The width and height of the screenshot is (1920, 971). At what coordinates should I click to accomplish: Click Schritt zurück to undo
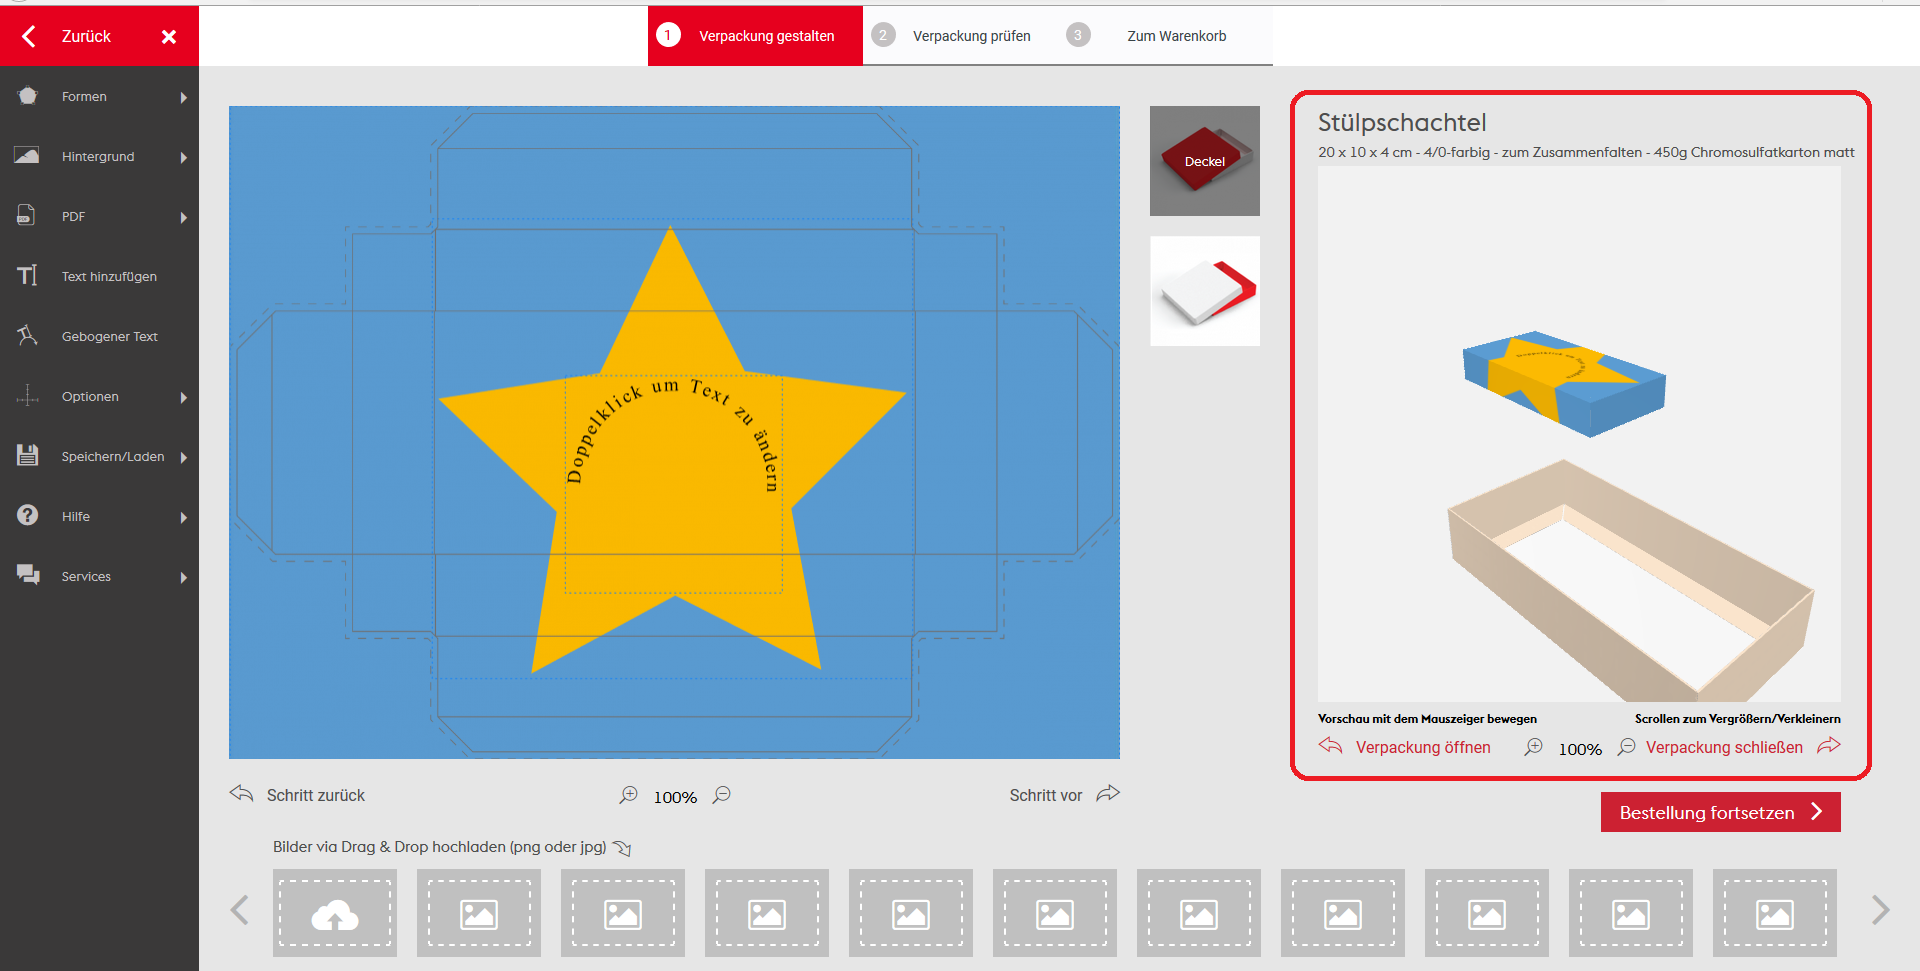[298, 795]
